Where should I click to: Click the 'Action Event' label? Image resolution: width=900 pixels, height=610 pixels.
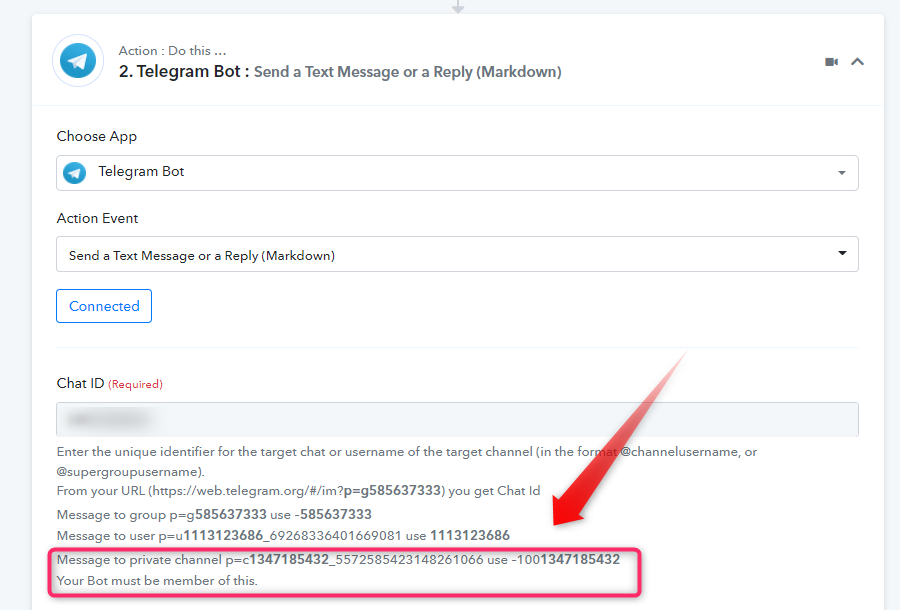pos(97,218)
